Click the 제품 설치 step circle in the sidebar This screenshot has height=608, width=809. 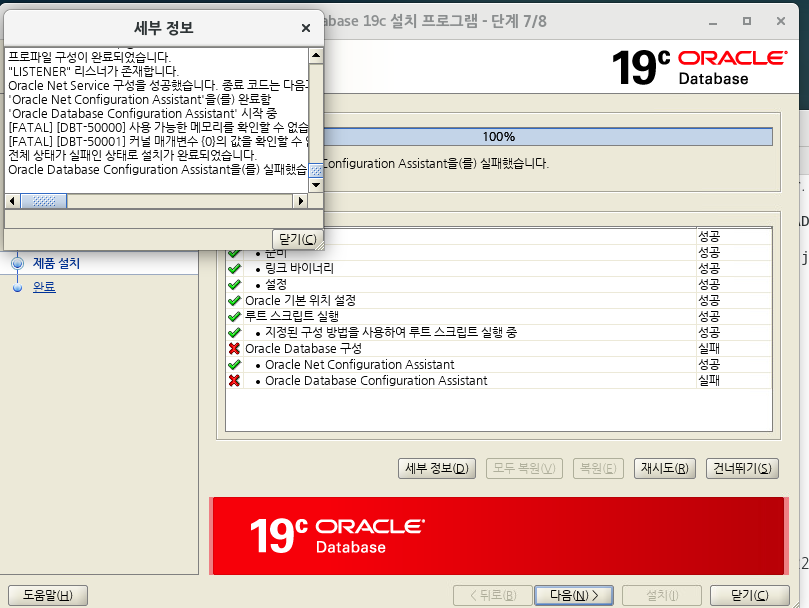click(18, 263)
